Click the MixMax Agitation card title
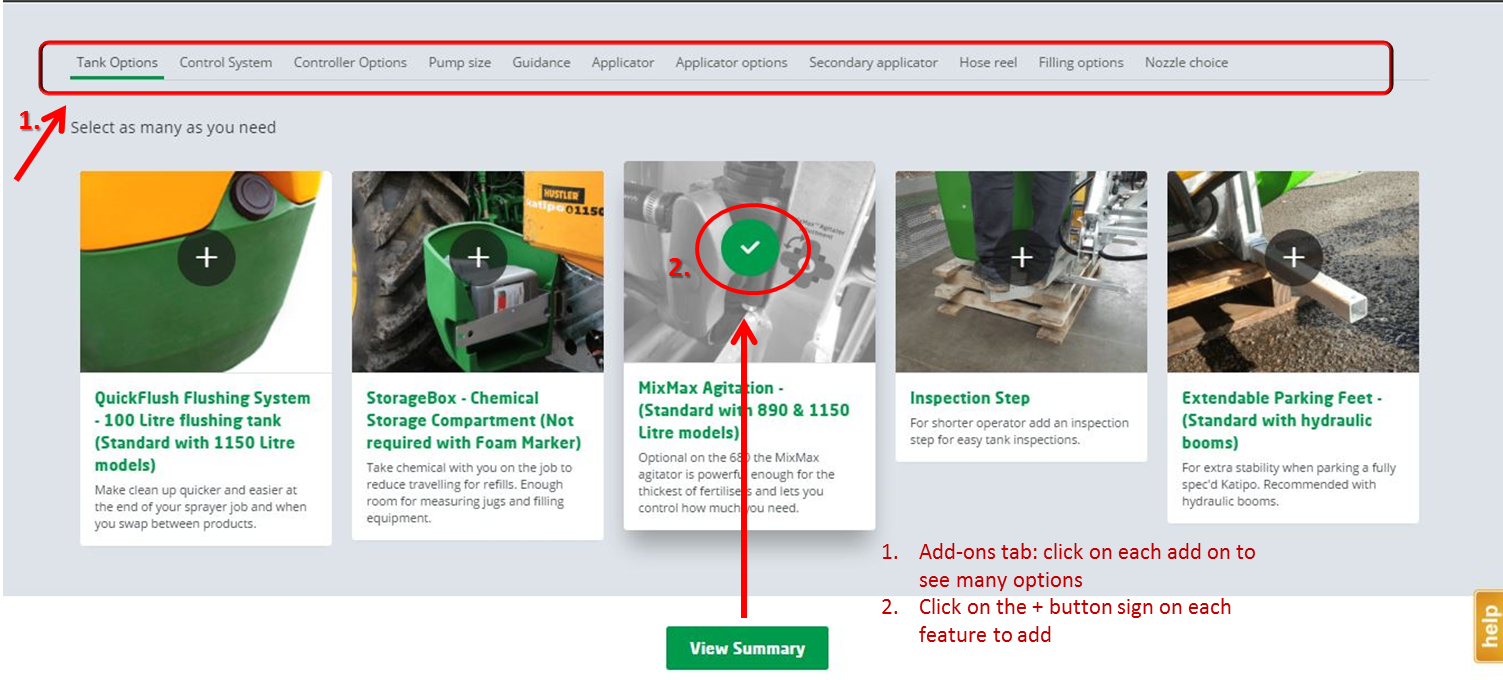 744,410
